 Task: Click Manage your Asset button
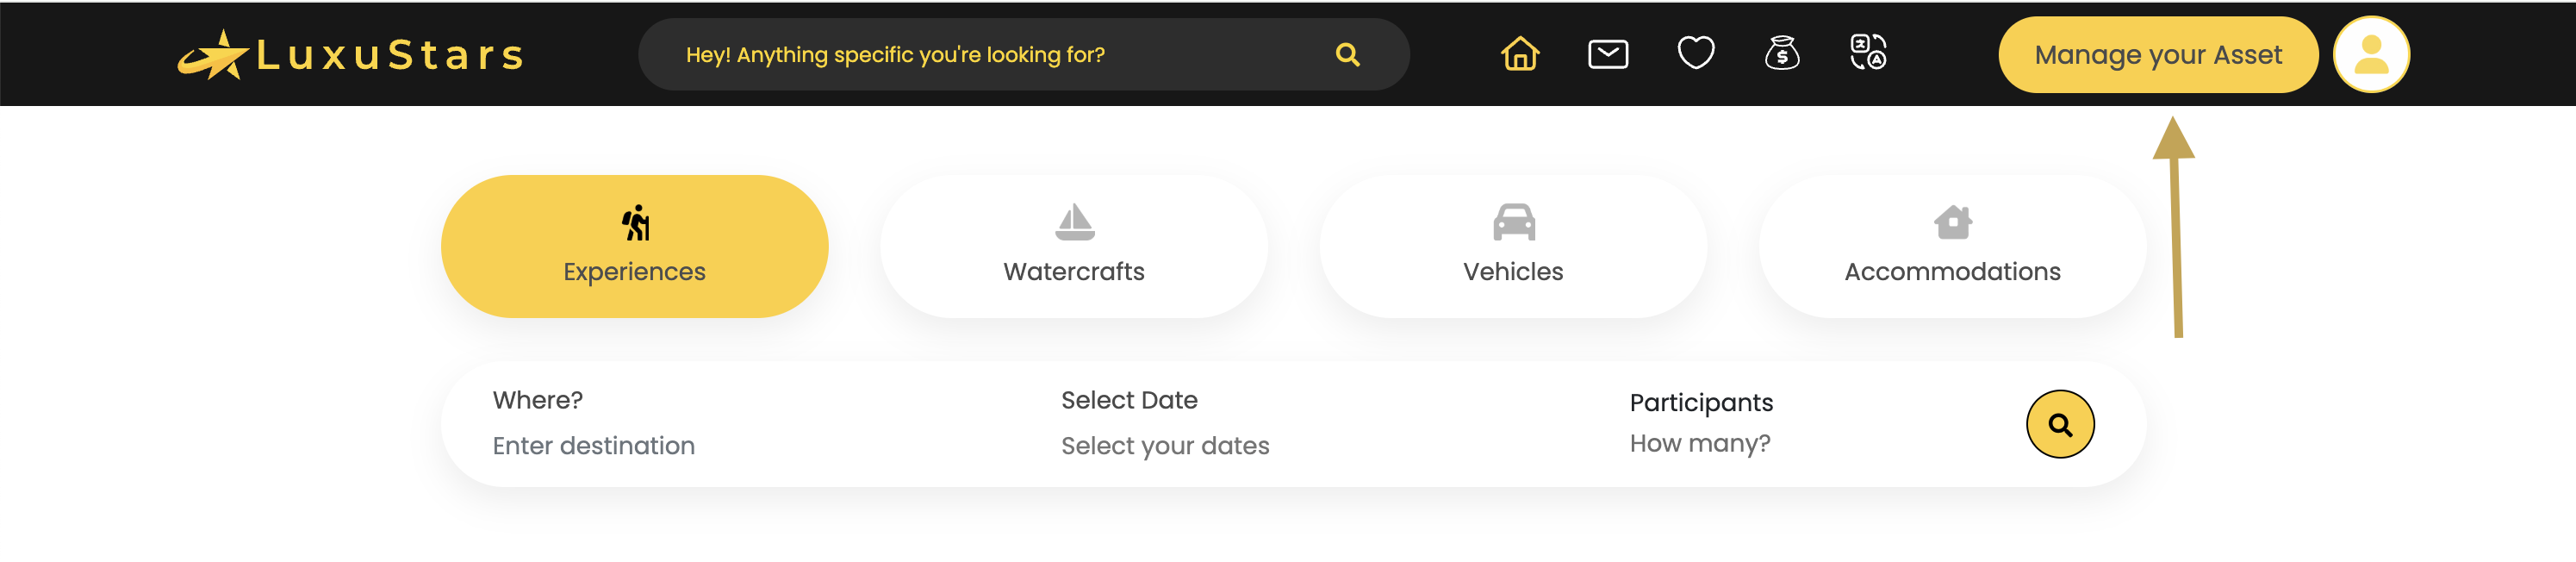click(x=2157, y=55)
